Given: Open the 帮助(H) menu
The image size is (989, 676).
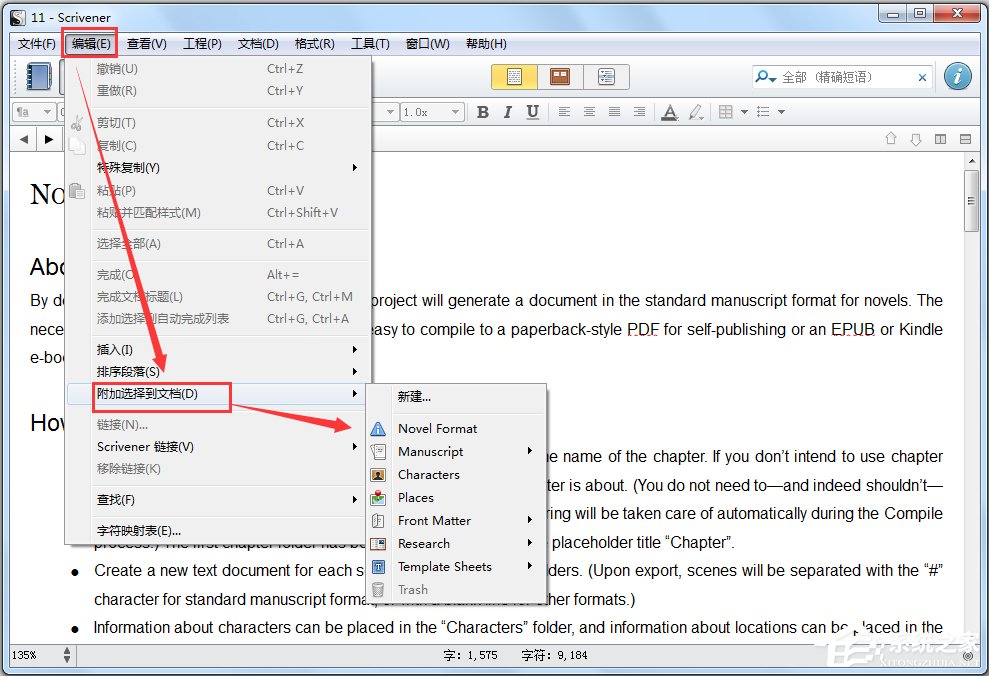Looking at the screenshot, I should 486,44.
